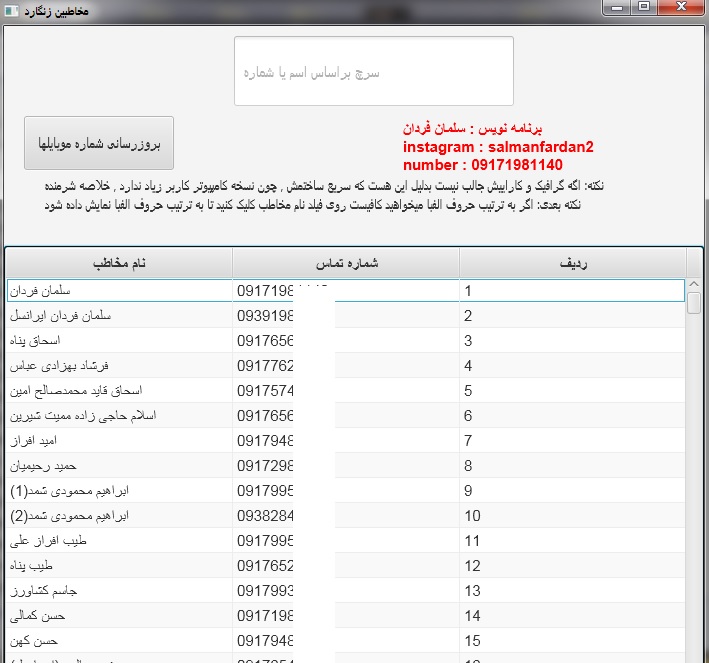The width and height of the screenshot is (709, 663).
Task: Select contact اسحاق قاید محمدصالح امین
Action: [x=76, y=391]
